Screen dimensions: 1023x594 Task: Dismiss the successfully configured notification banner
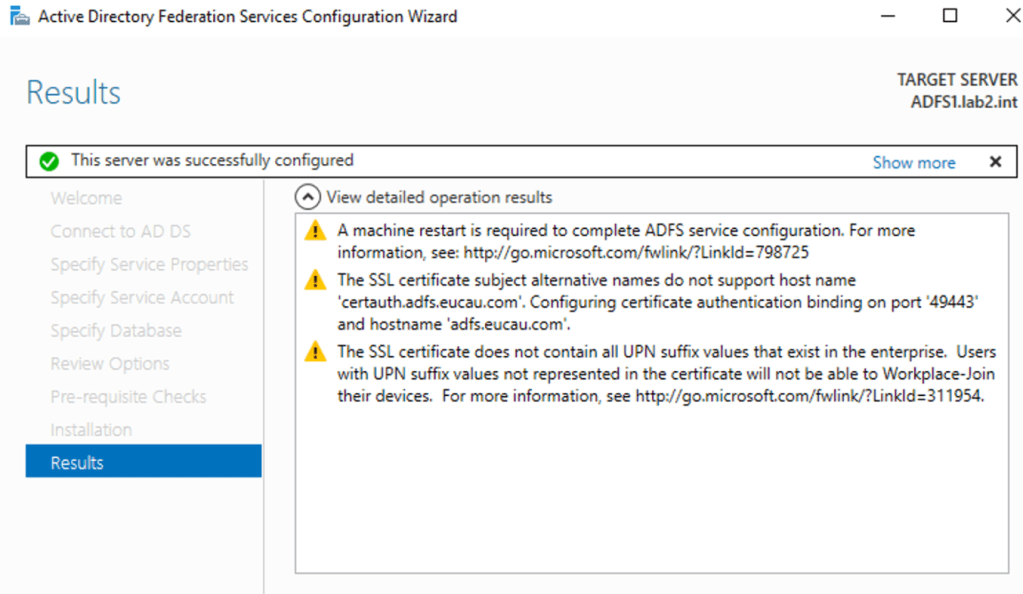pyautogui.click(x=995, y=162)
